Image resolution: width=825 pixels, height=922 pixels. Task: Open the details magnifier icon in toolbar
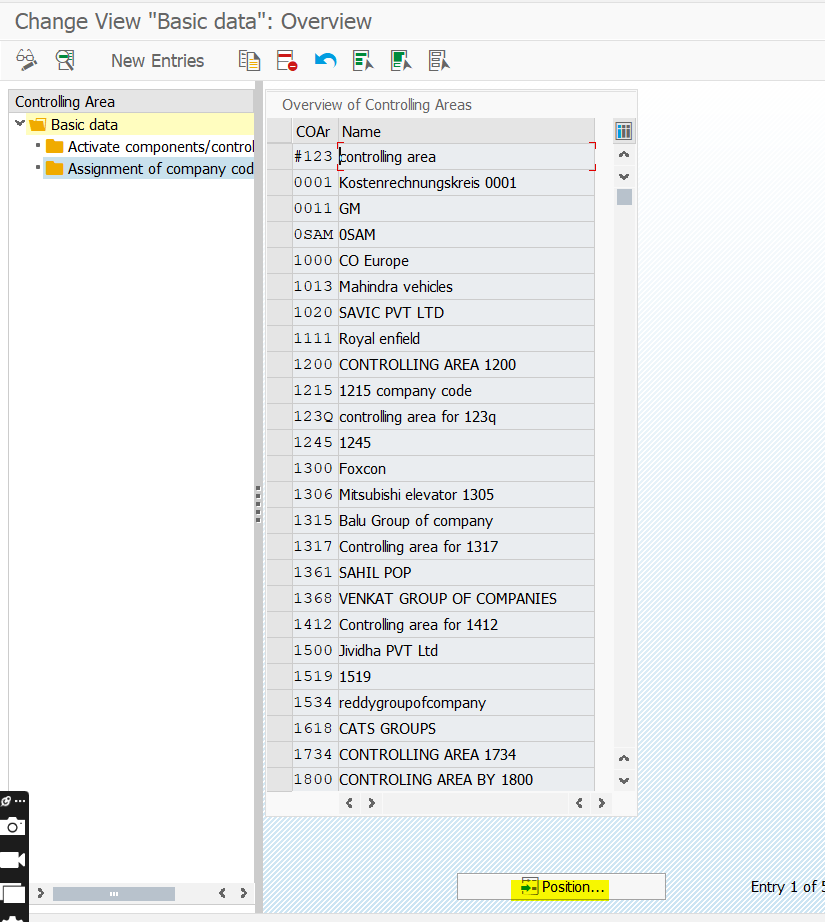click(x=65, y=60)
